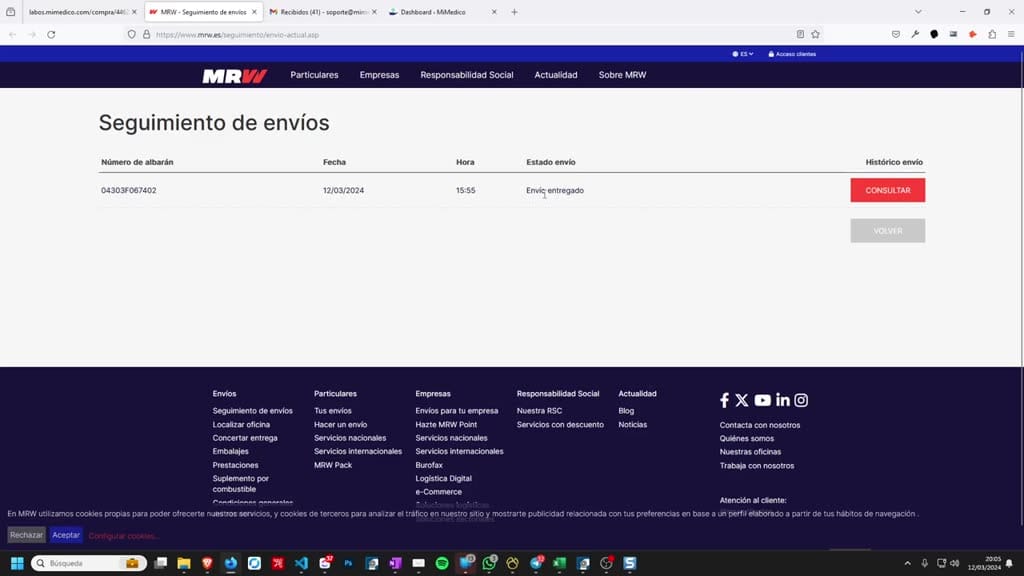Click the shield tracking protection icon
Image resolution: width=1024 pixels, height=576 pixels.
click(132, 35)
